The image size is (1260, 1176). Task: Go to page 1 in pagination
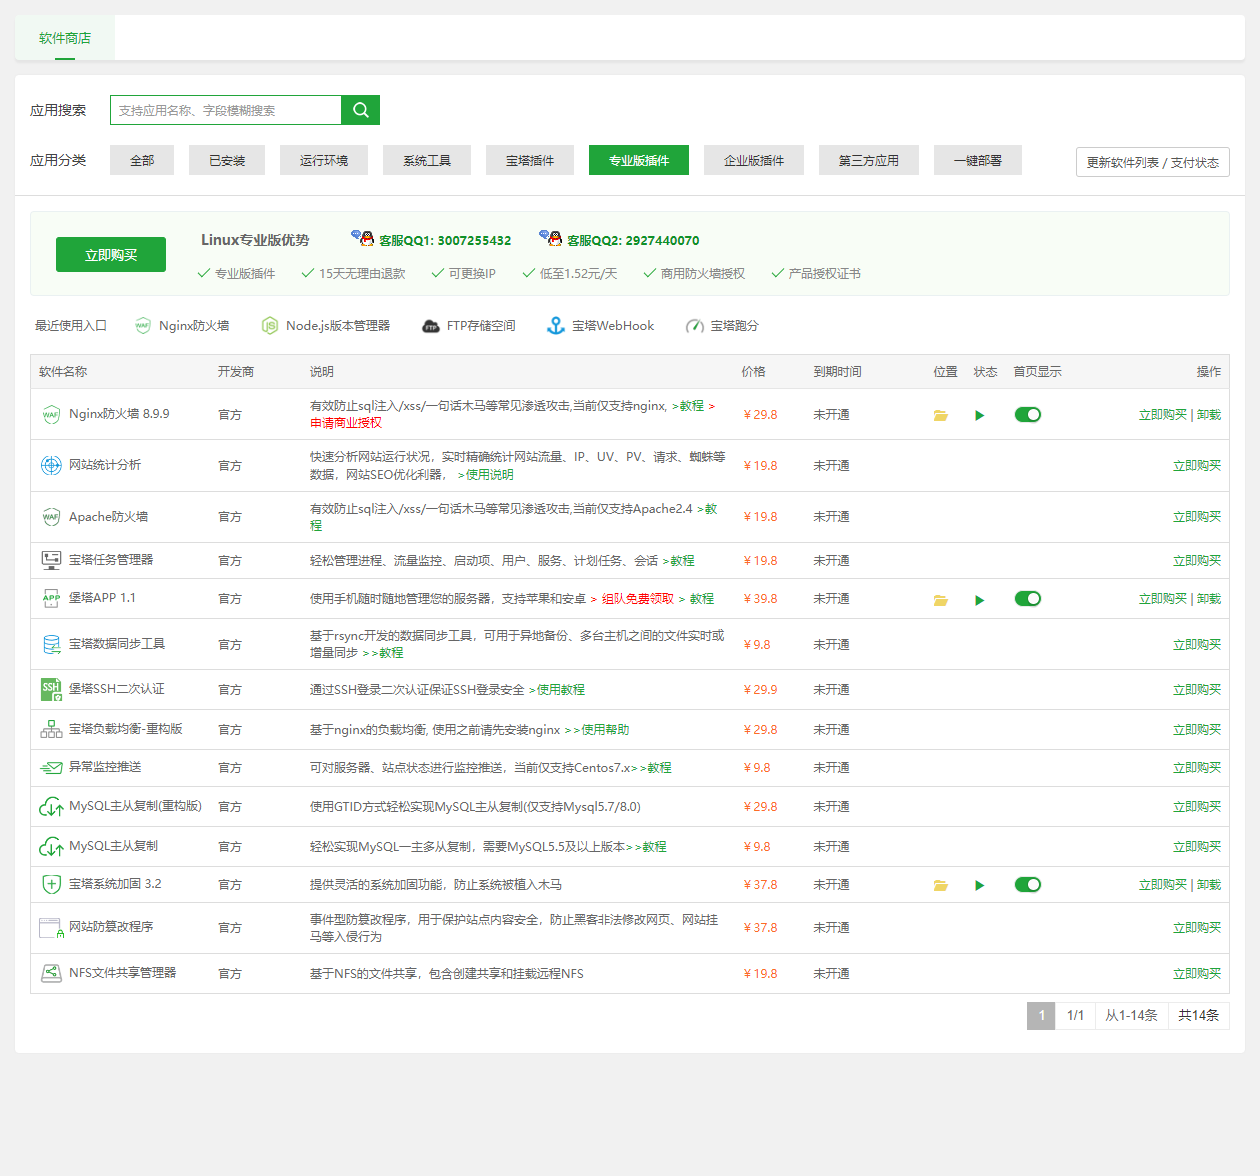pyautogui.click(x=1040, y=1016)
